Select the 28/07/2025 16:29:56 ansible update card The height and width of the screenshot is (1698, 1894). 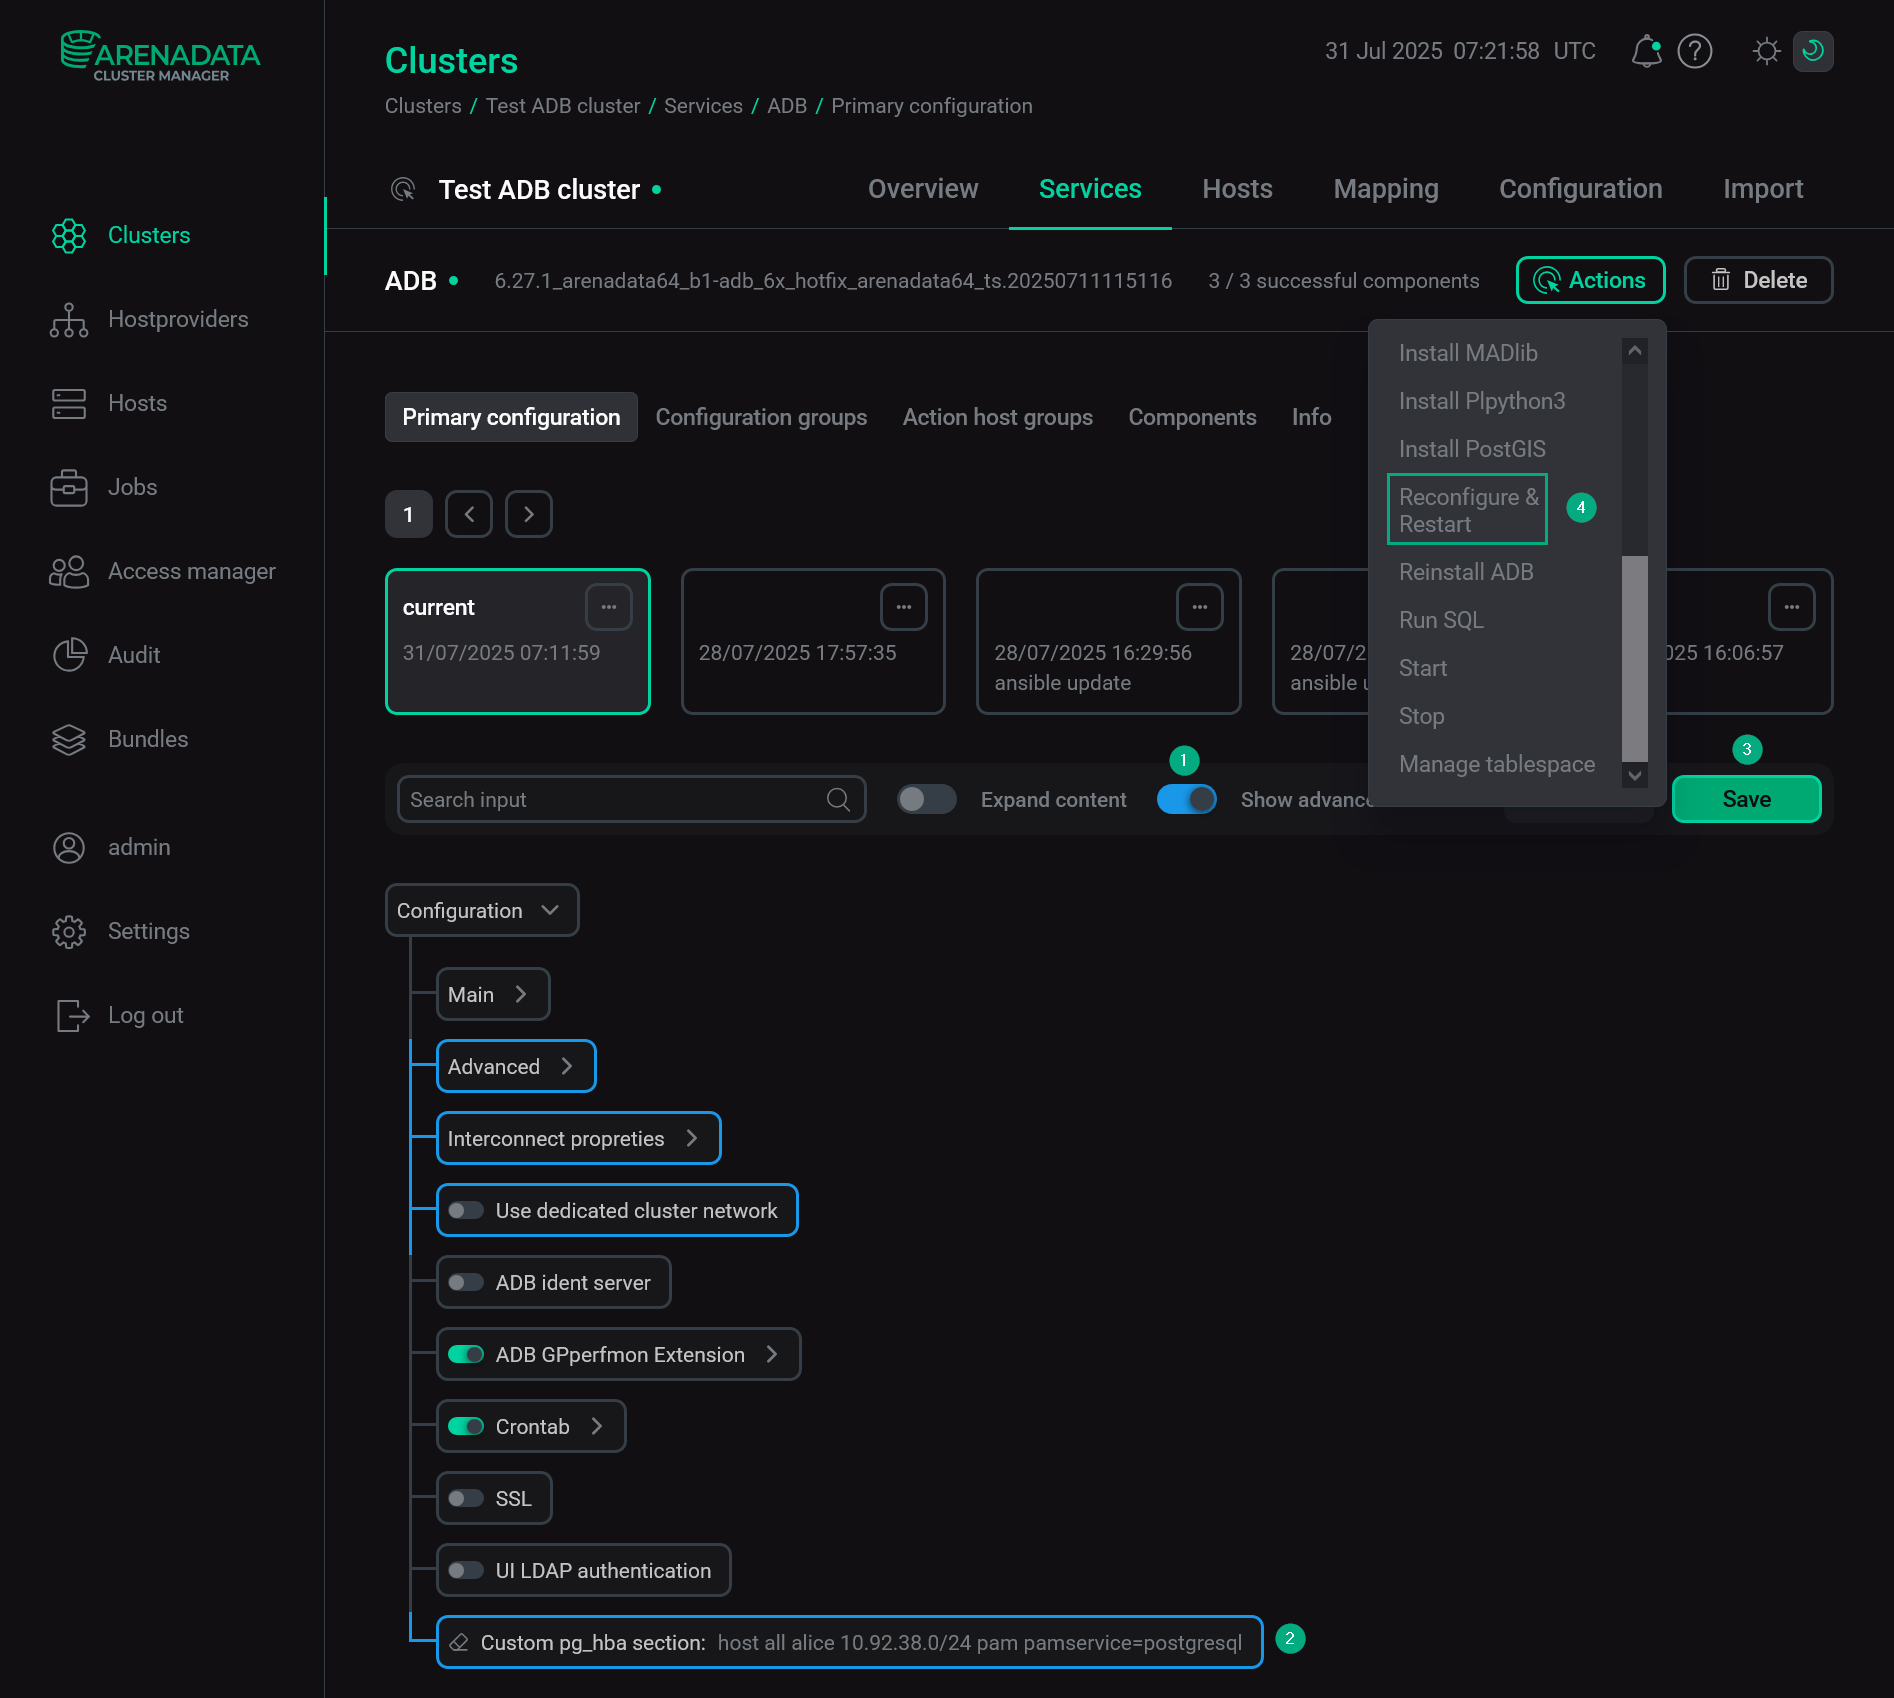pyautogui.click(x=1108, y=641)
